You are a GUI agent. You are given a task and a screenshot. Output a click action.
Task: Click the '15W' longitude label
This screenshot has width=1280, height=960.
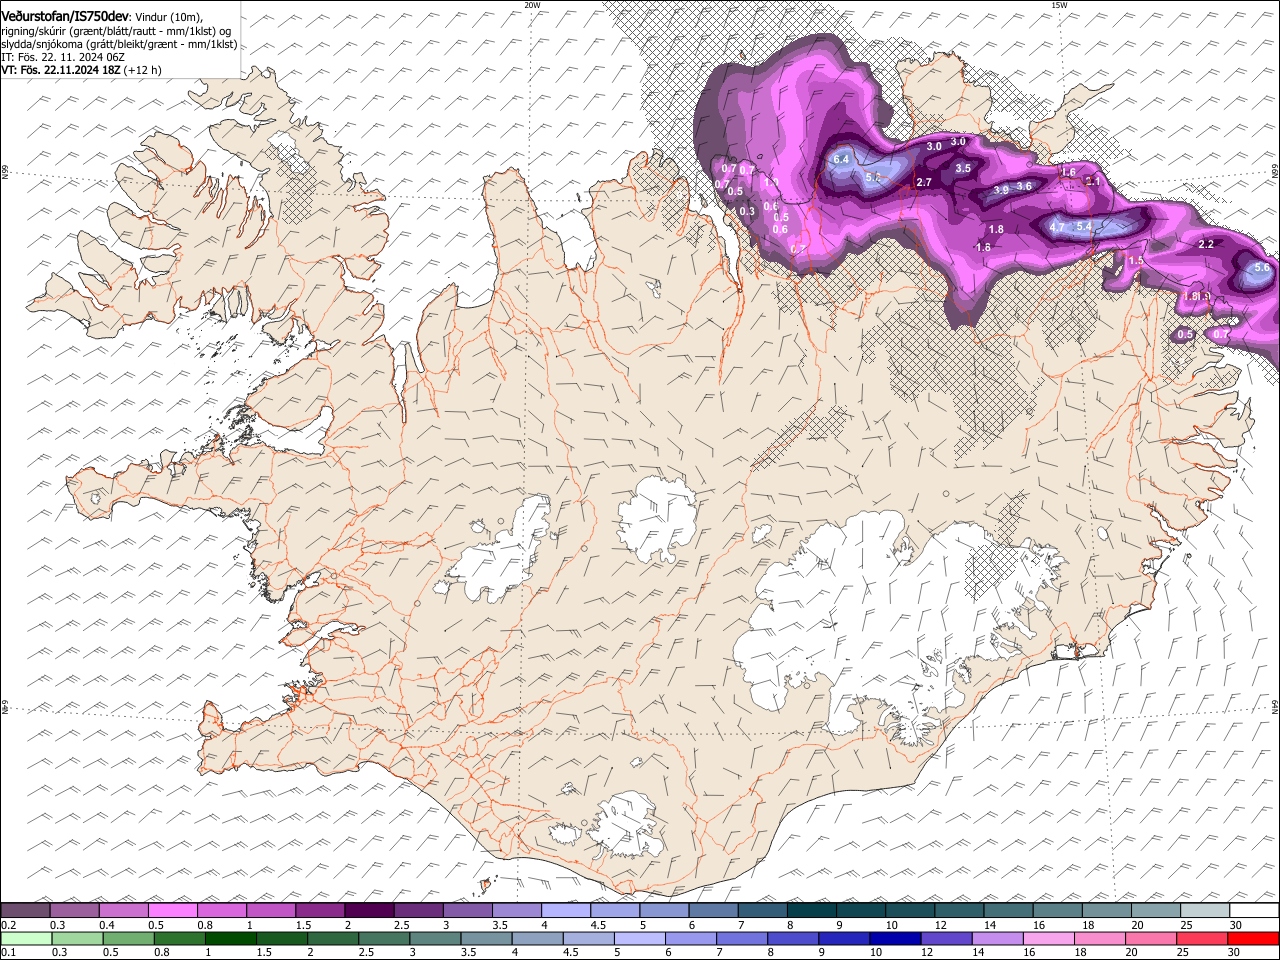point(1059,5)
